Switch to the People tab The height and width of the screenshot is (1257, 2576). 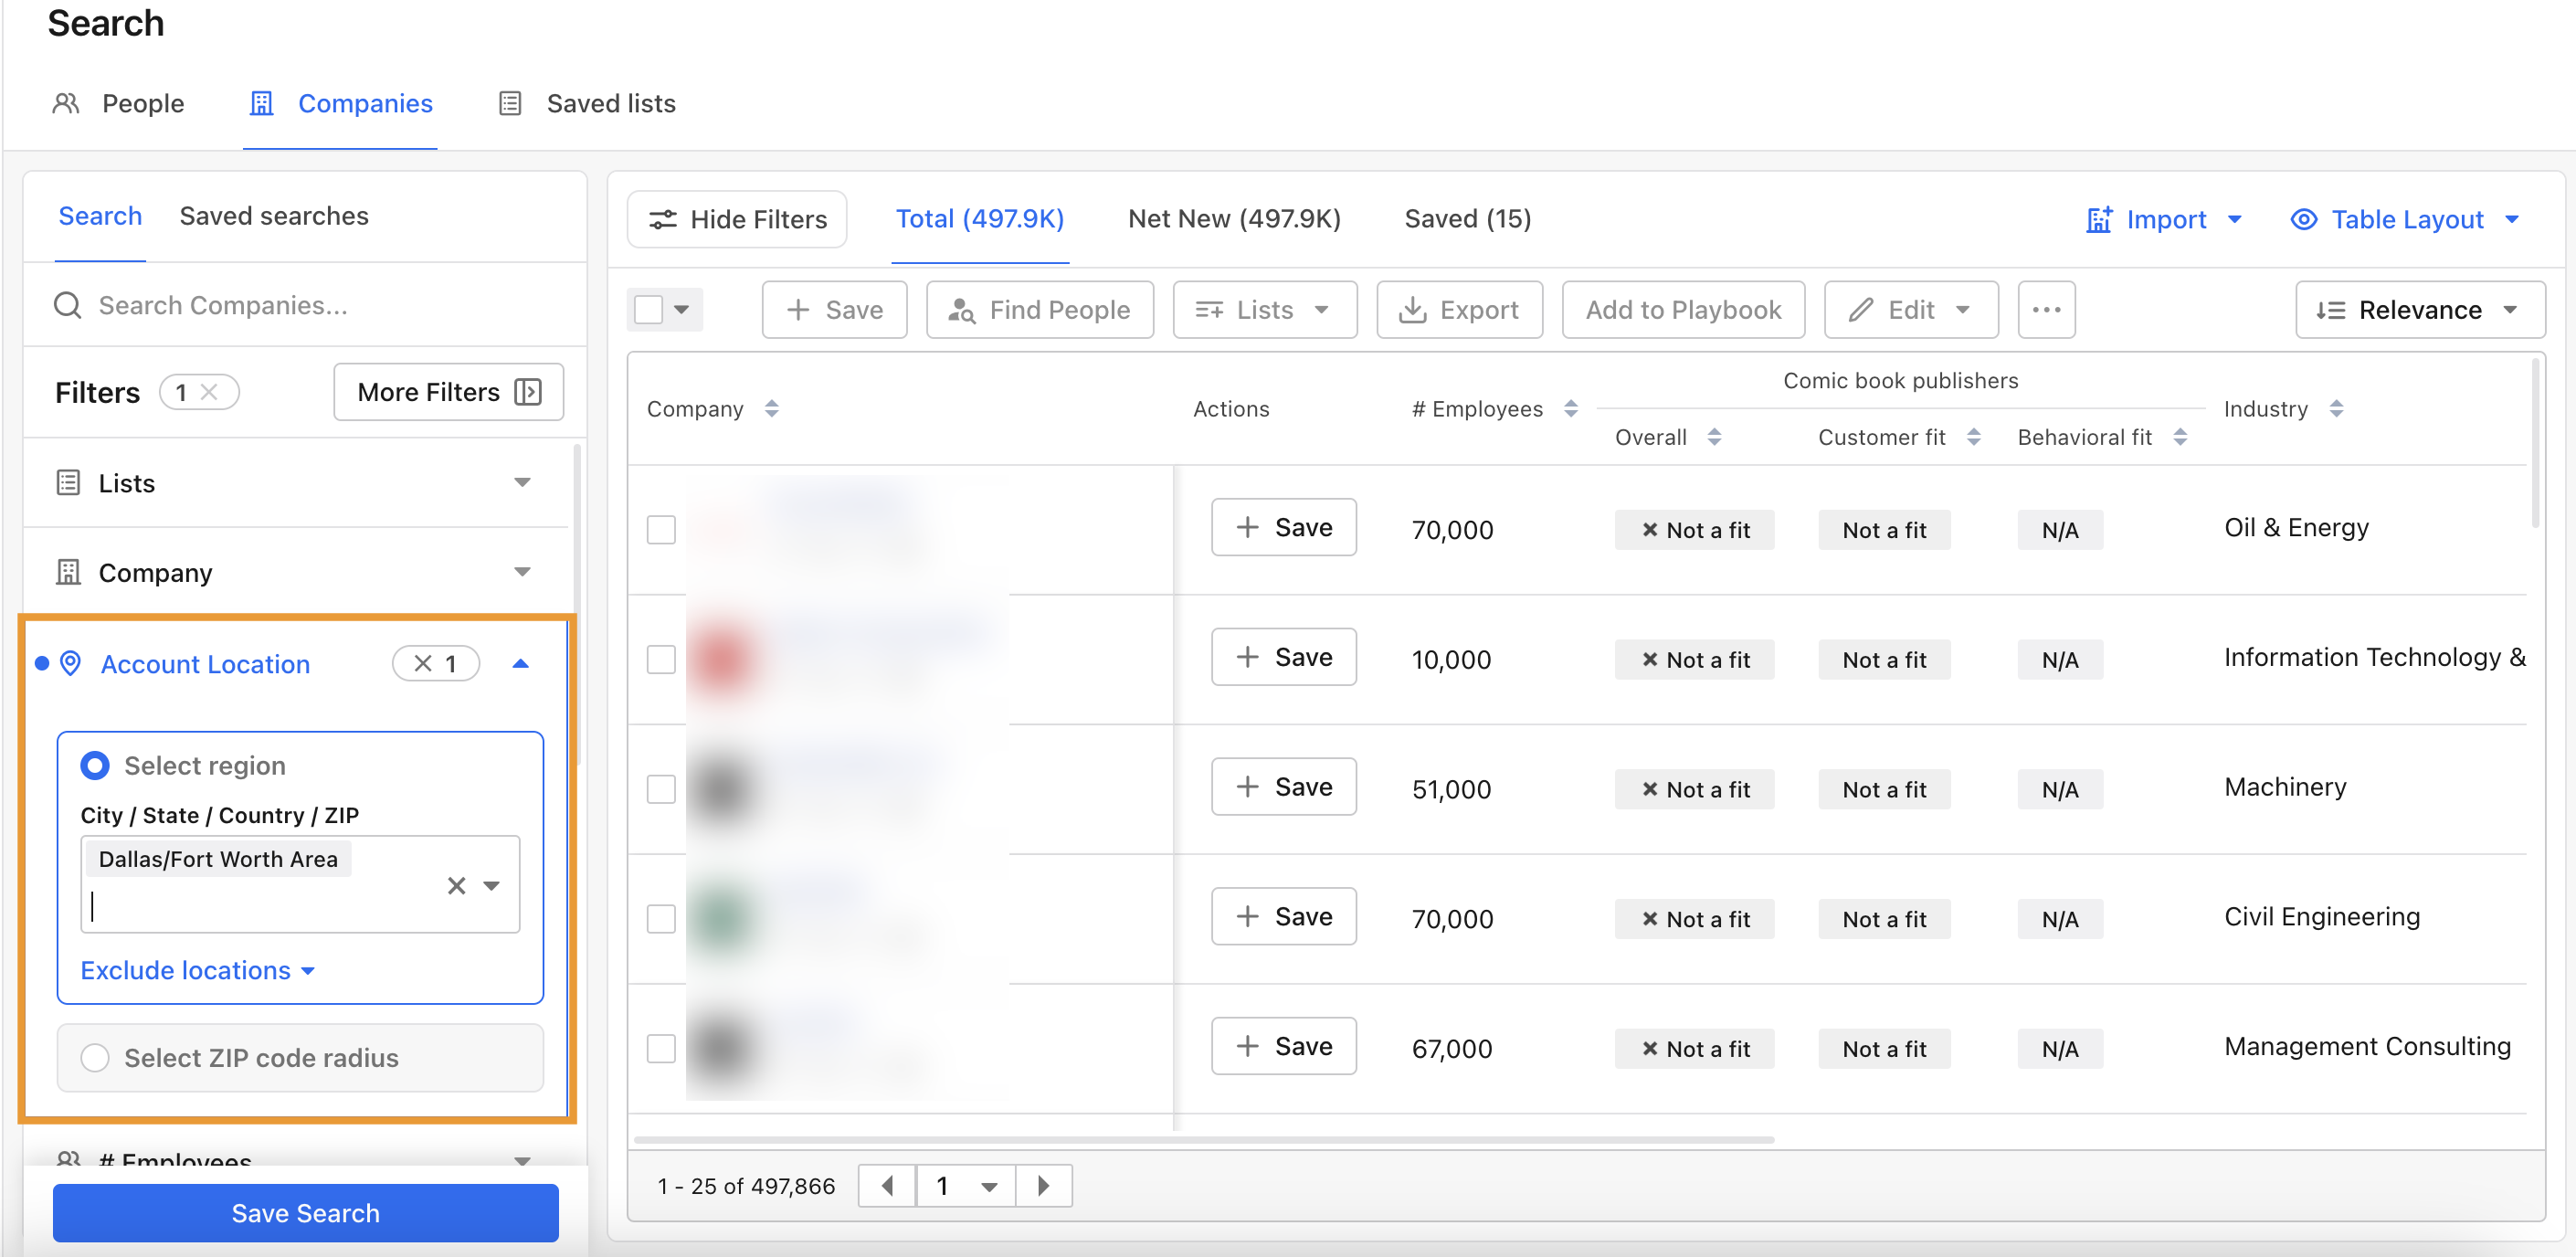[142, 103]
